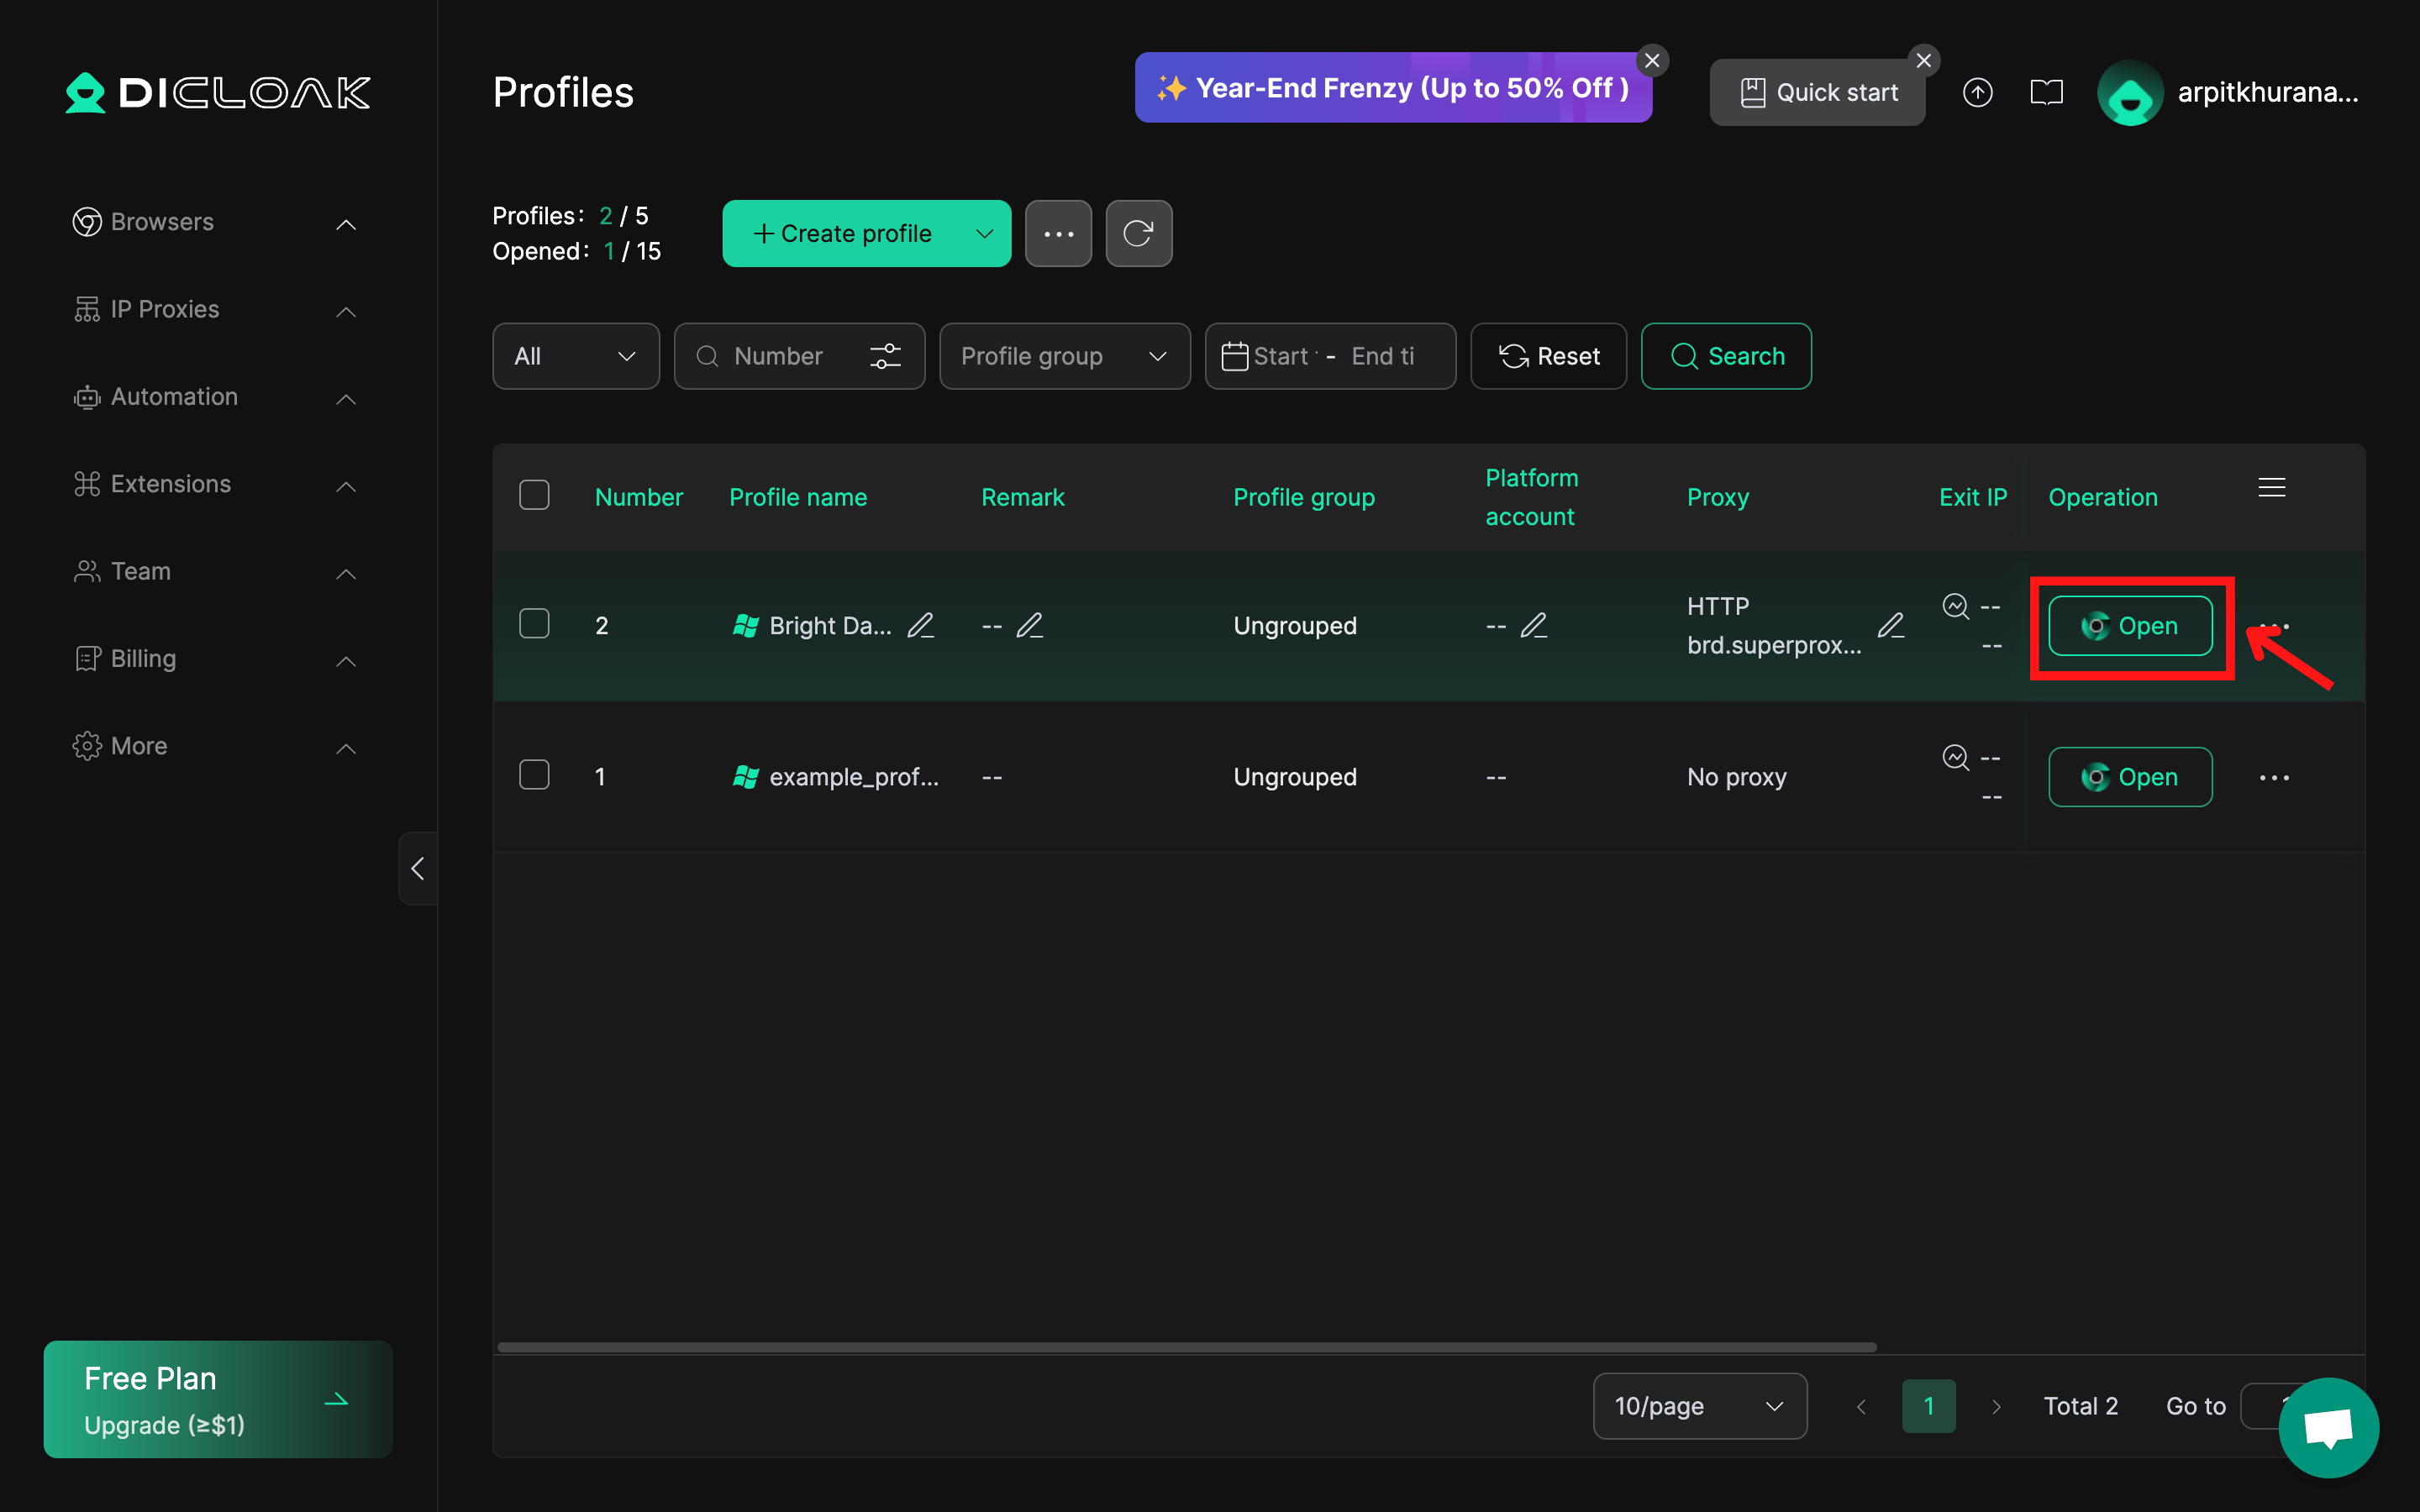Open the 10/page pagination dropdown
This screenshot has width=2420, height=1512.
point(1699,1405)
